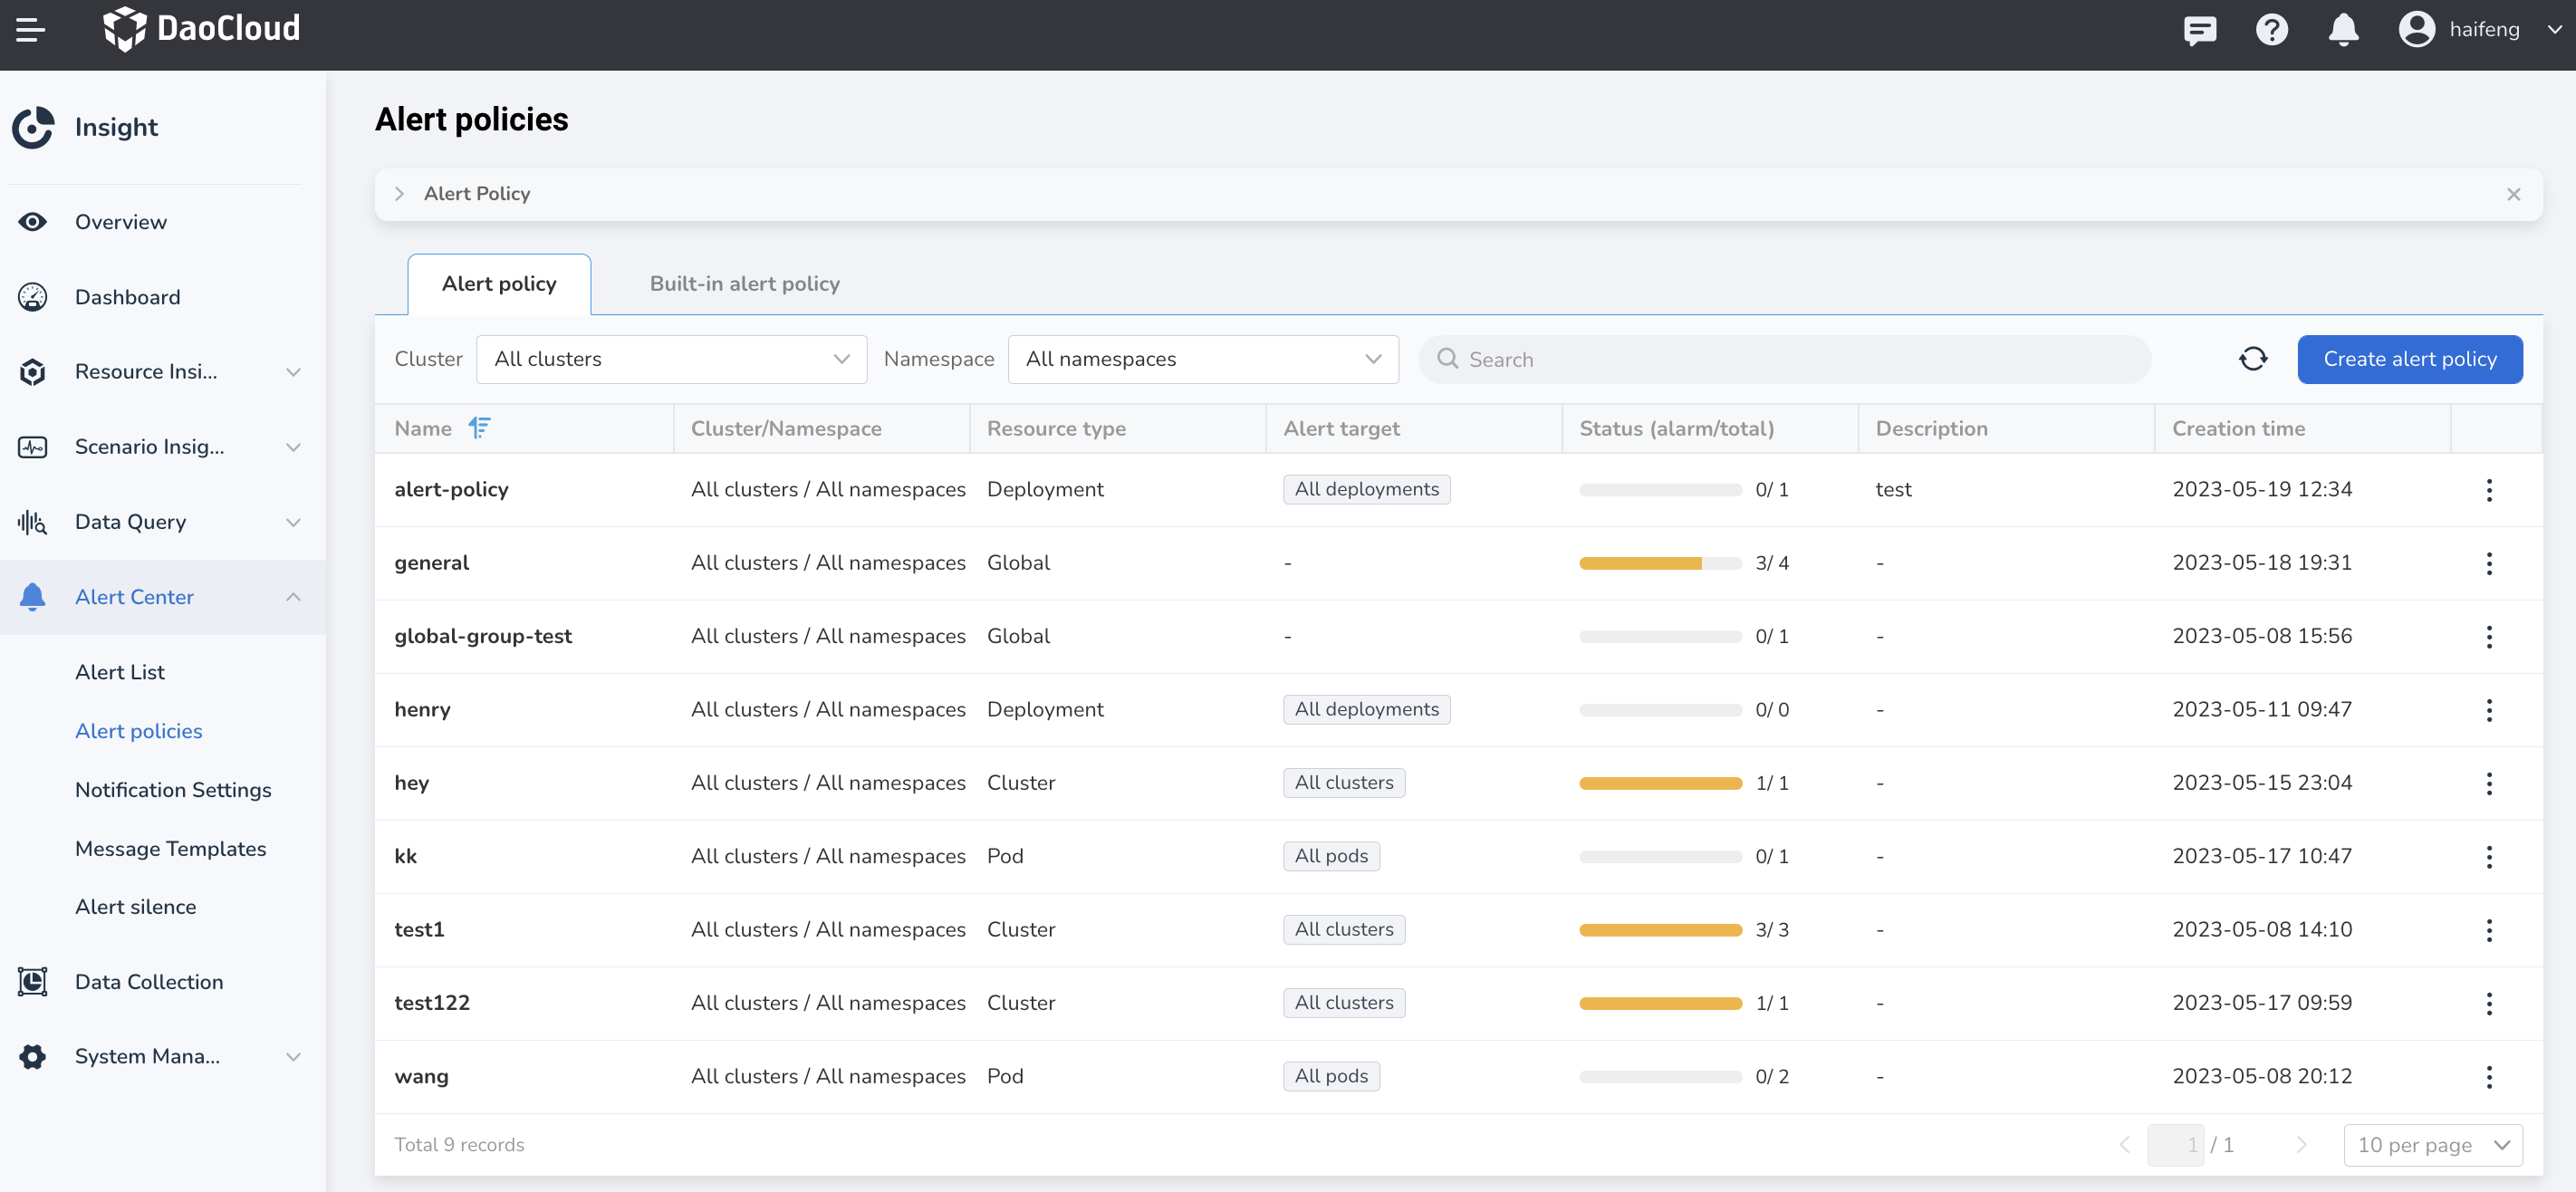Expand System Management sidebar section
Screen dimensions: 2576x1192
coord(293,1057)
